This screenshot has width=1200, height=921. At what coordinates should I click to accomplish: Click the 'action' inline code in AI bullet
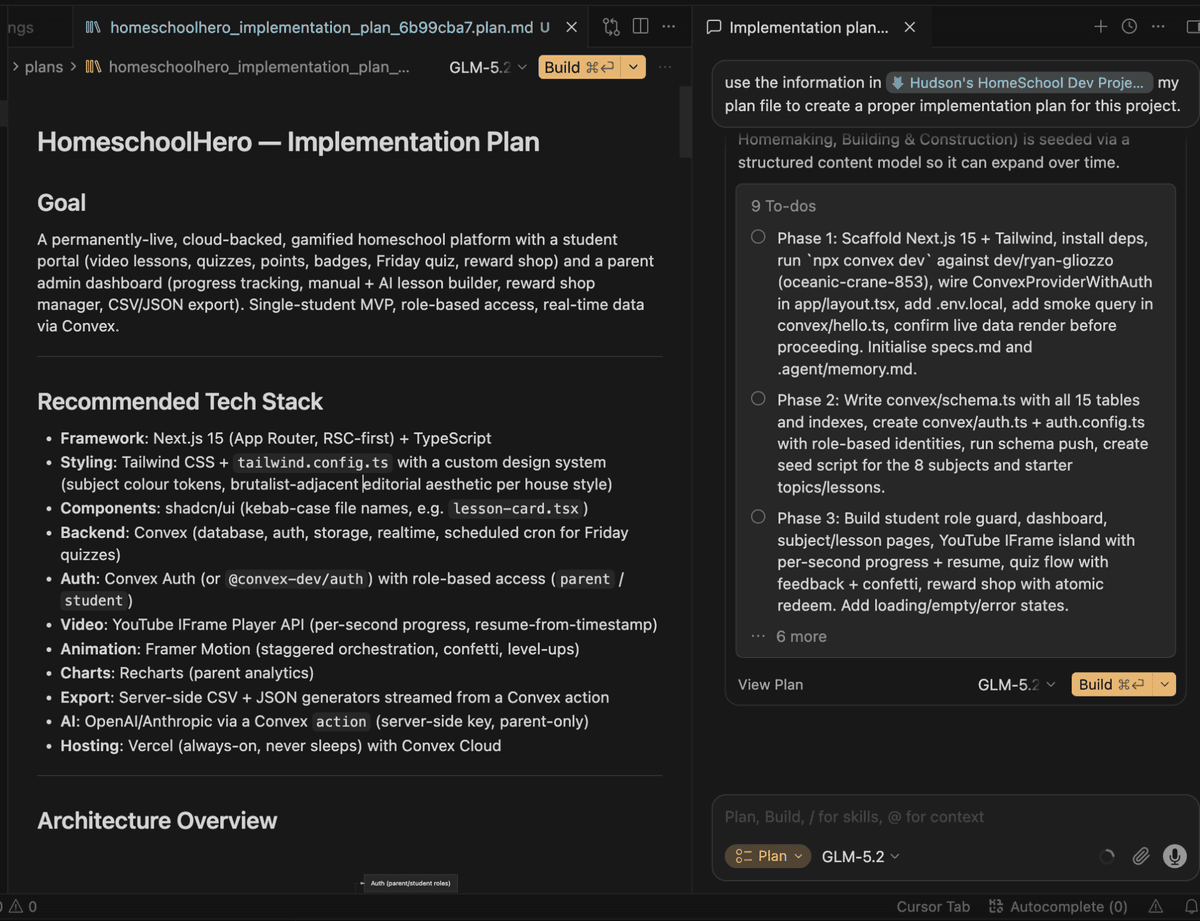(x=341, y=721)
